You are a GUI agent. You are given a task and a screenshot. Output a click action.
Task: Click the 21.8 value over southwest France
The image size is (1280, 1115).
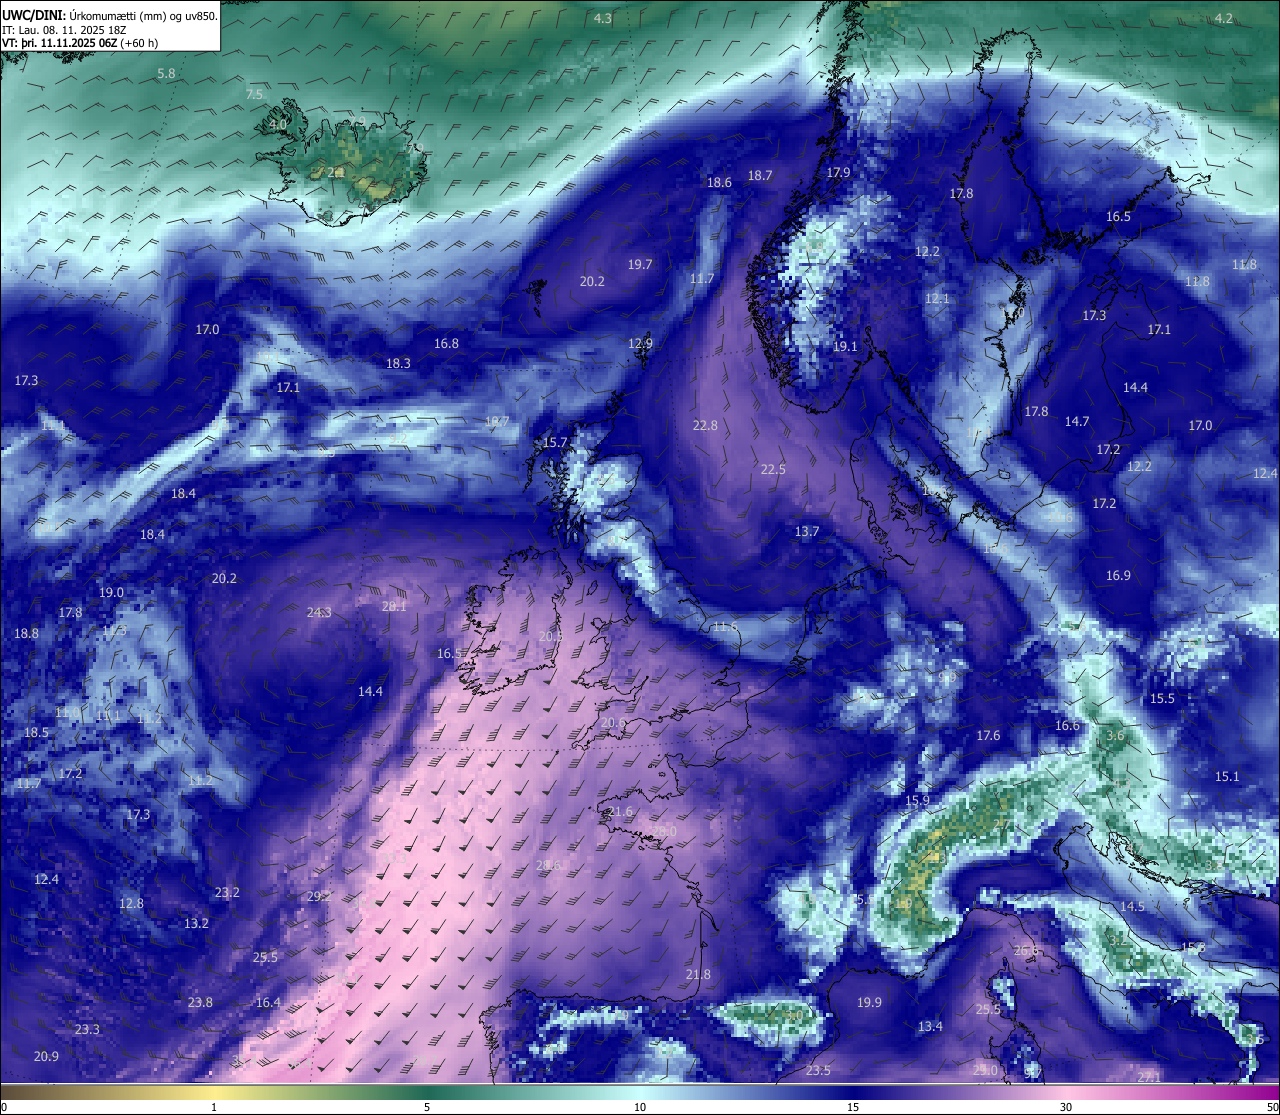pos(698,975)
